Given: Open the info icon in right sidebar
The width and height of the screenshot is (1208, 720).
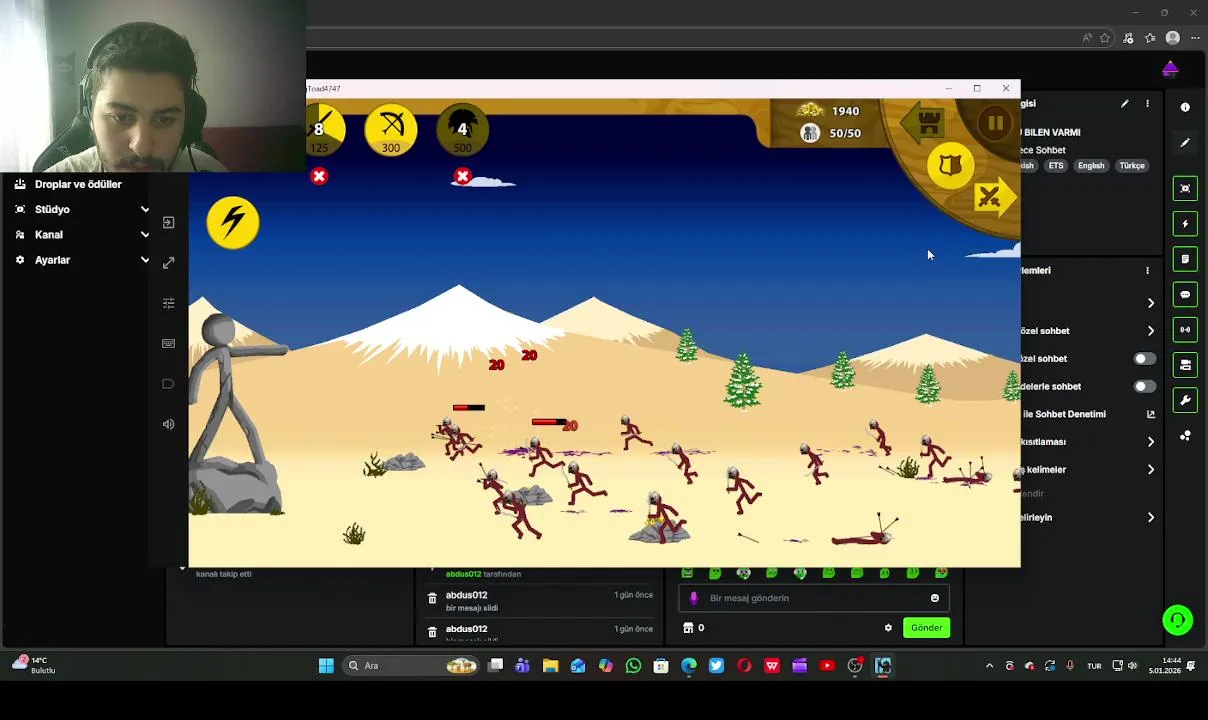Looking at the screenshot, I should [1185, 107].
